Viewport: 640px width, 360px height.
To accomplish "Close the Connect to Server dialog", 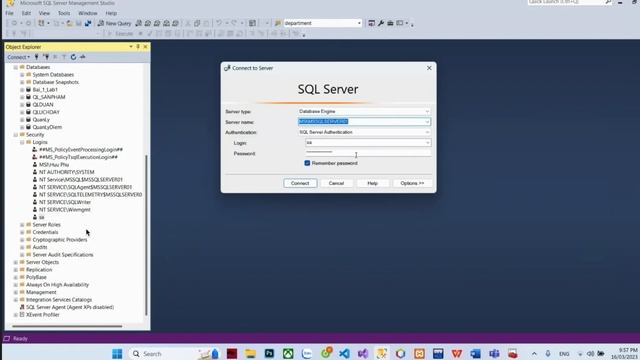I will pyautogui.click(x=429, y=68).
